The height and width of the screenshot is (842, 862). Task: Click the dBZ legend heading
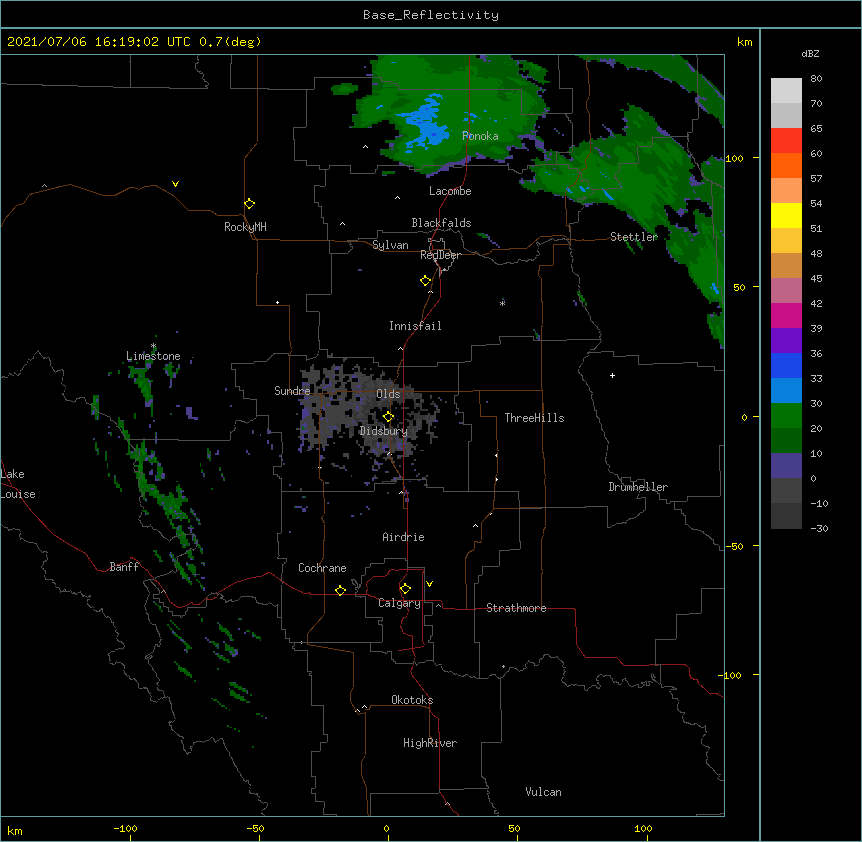(810, 53)
